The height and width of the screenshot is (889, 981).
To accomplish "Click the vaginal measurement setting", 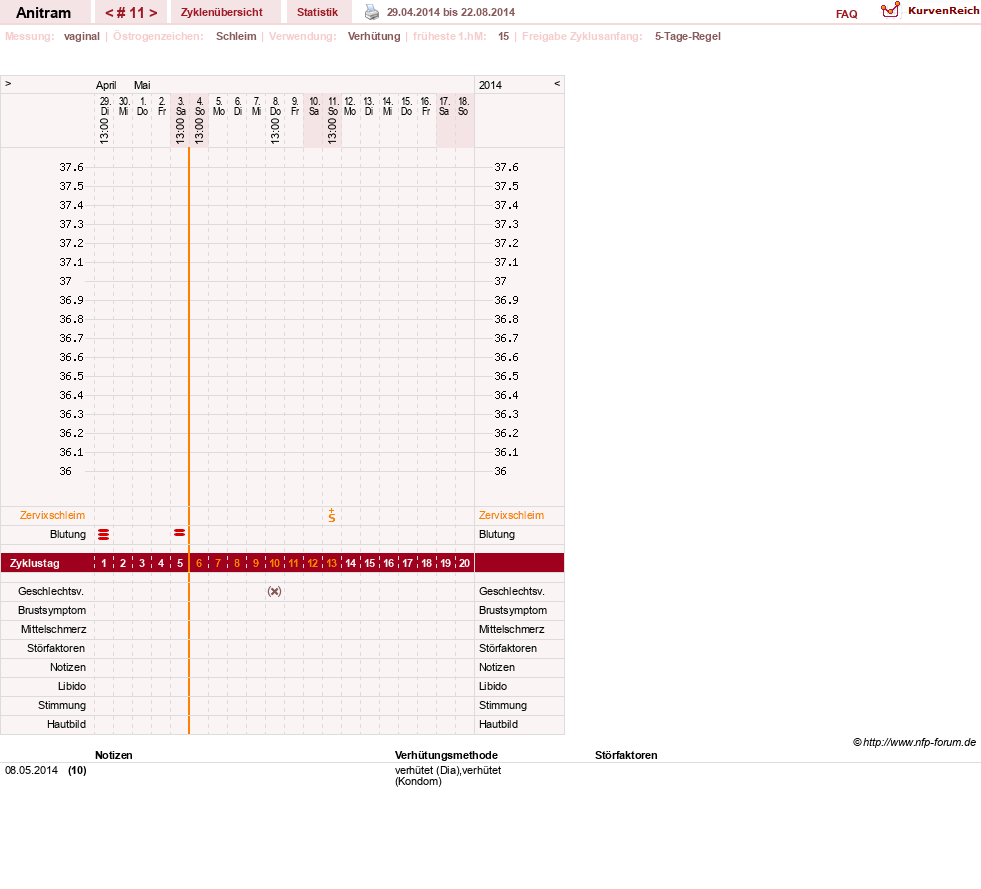I will [x=82, y=36].
